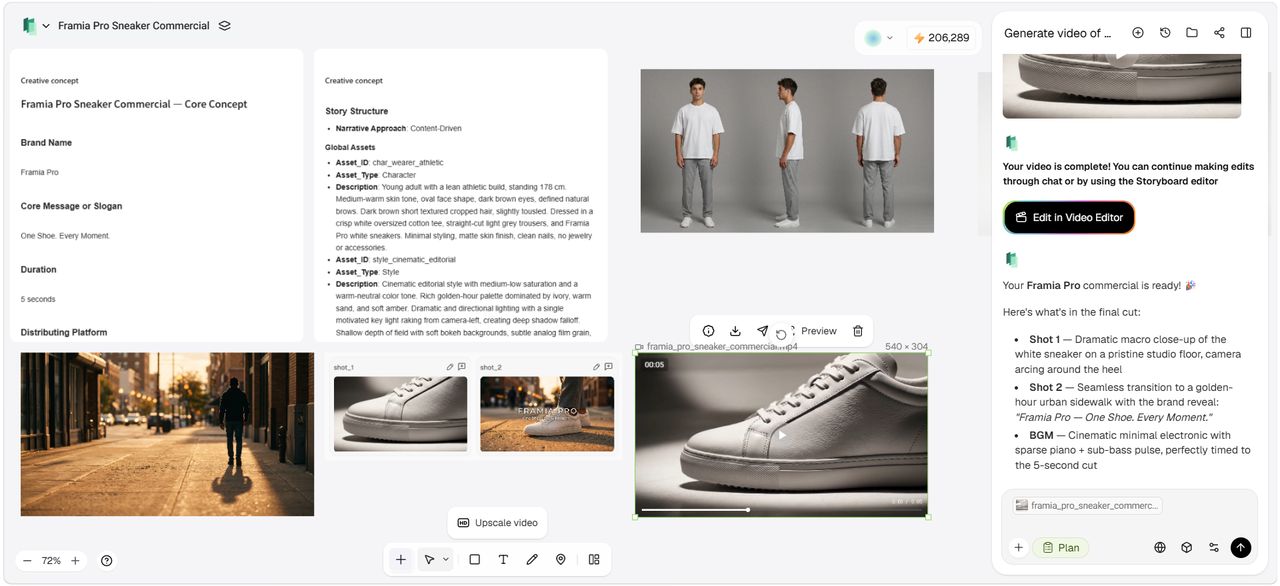
Task: Click the project title Framia Pro Sneaker Commercial
Action: tap(134, 26)
